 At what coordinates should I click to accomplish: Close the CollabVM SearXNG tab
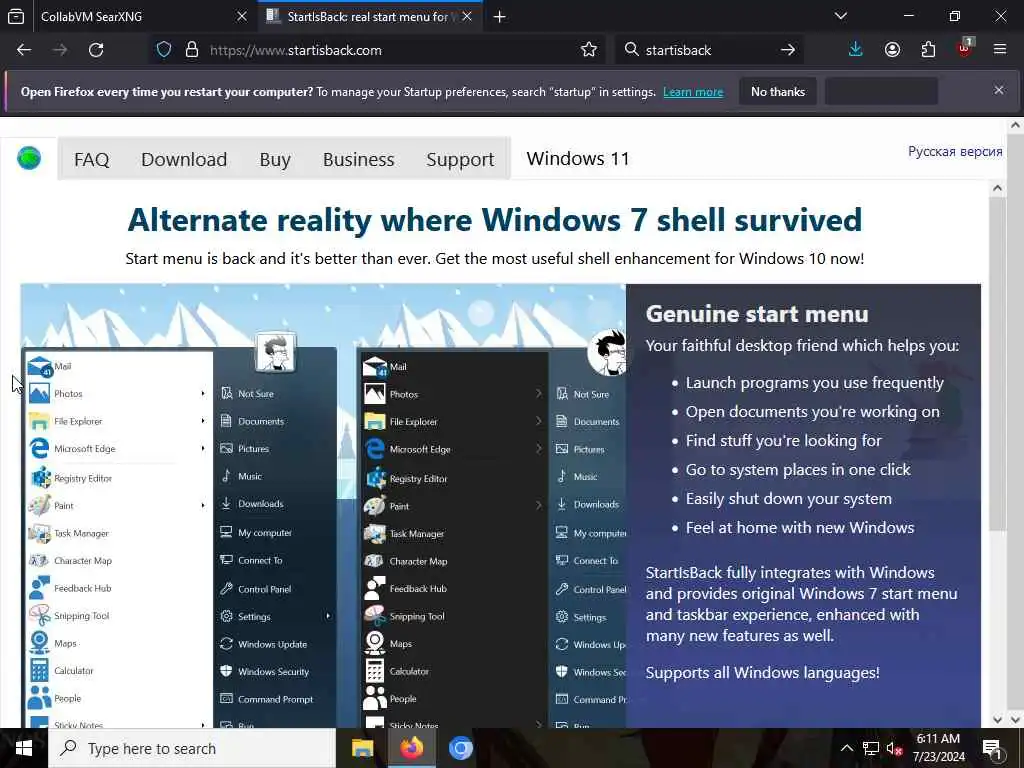tap(242, 16)
